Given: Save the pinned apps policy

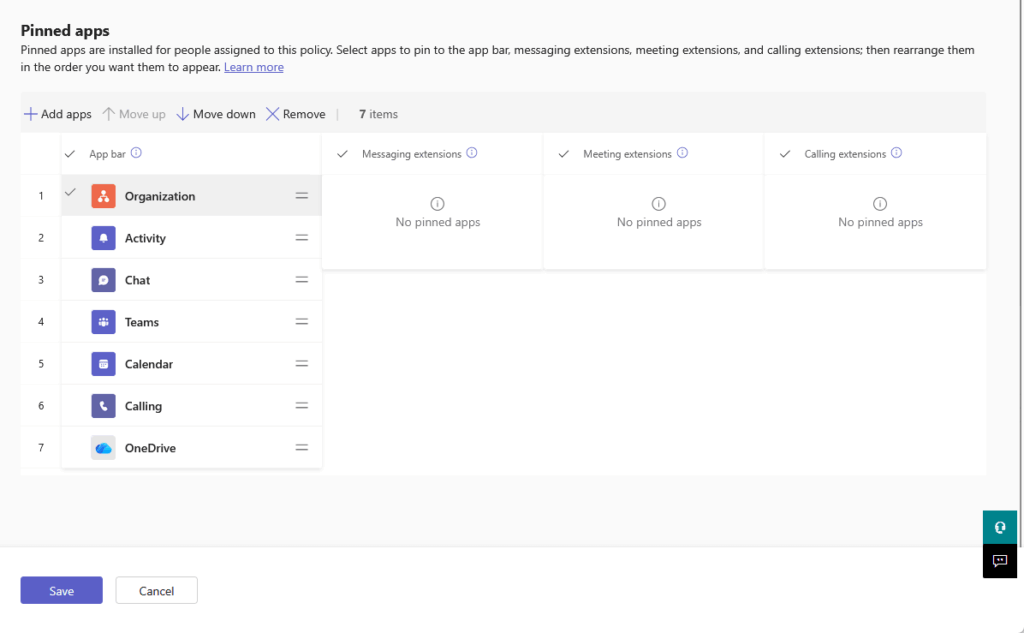Looking at the screenshot, I should pos(61,591).
